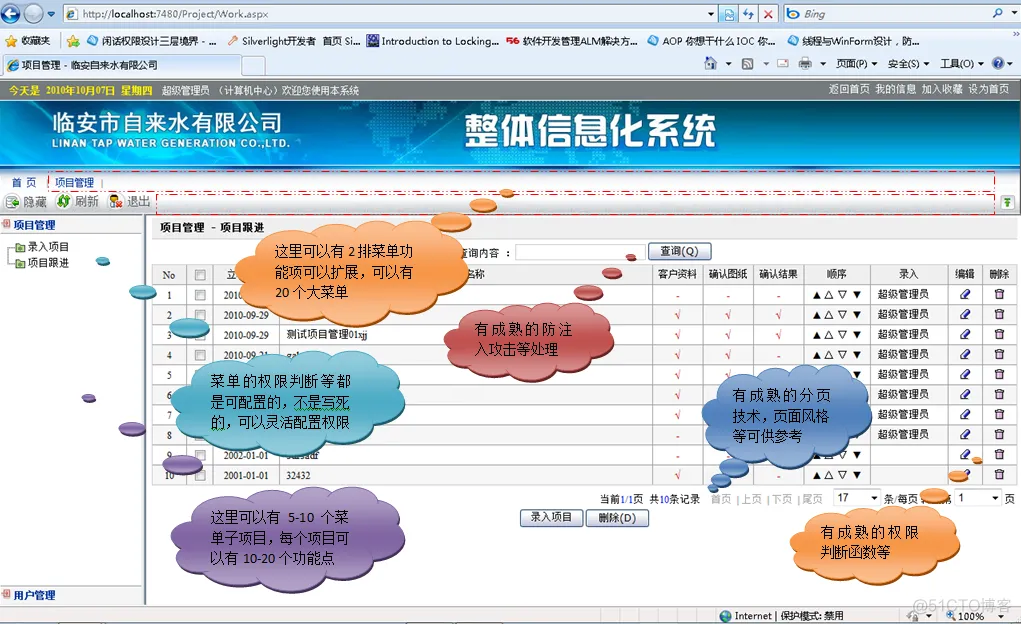Screen dimensions: 1021x624
Task: Select the browser tab 项目管理 - 临安自来水有限公司
Action: pyautogui.click(x=122, y=65)
